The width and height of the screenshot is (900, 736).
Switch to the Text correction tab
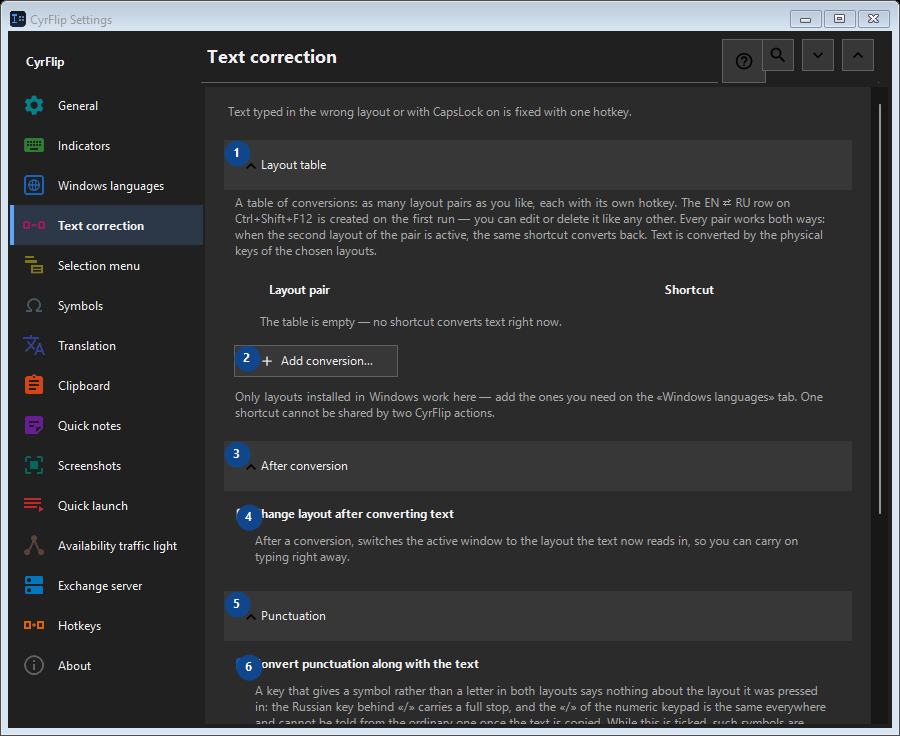[x=107, y=226]
